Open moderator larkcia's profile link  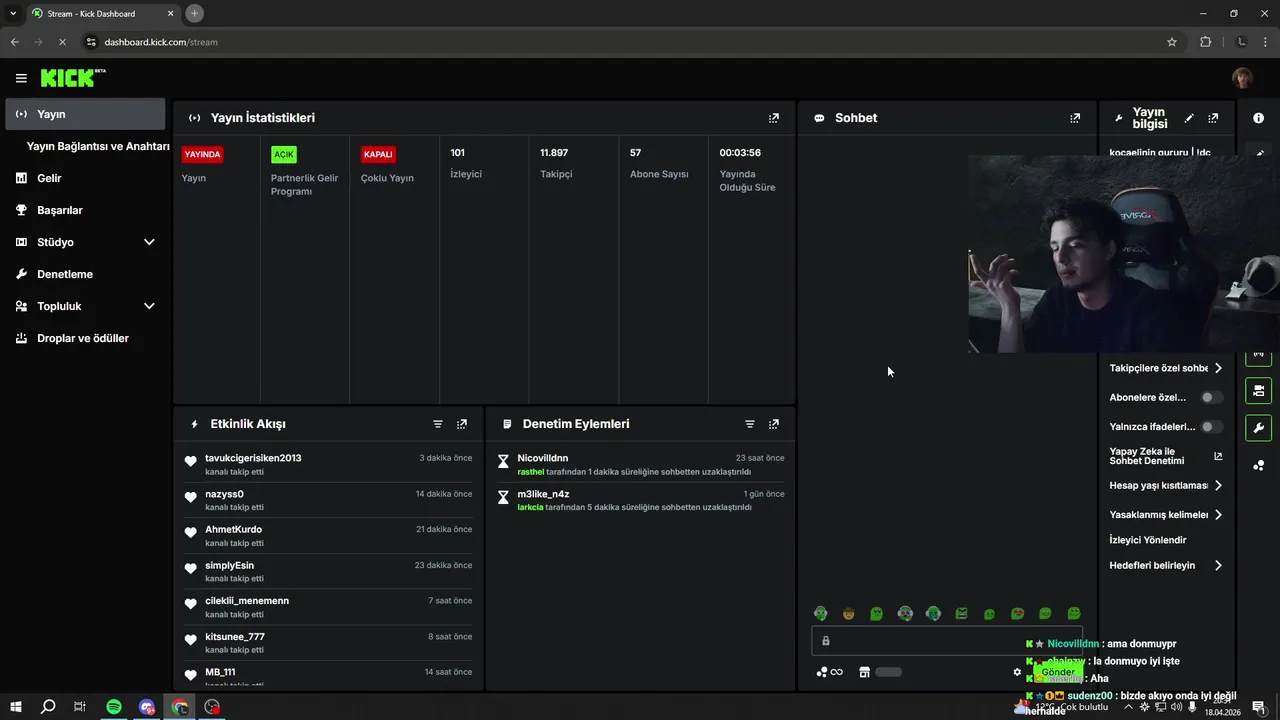coord(530,507)
